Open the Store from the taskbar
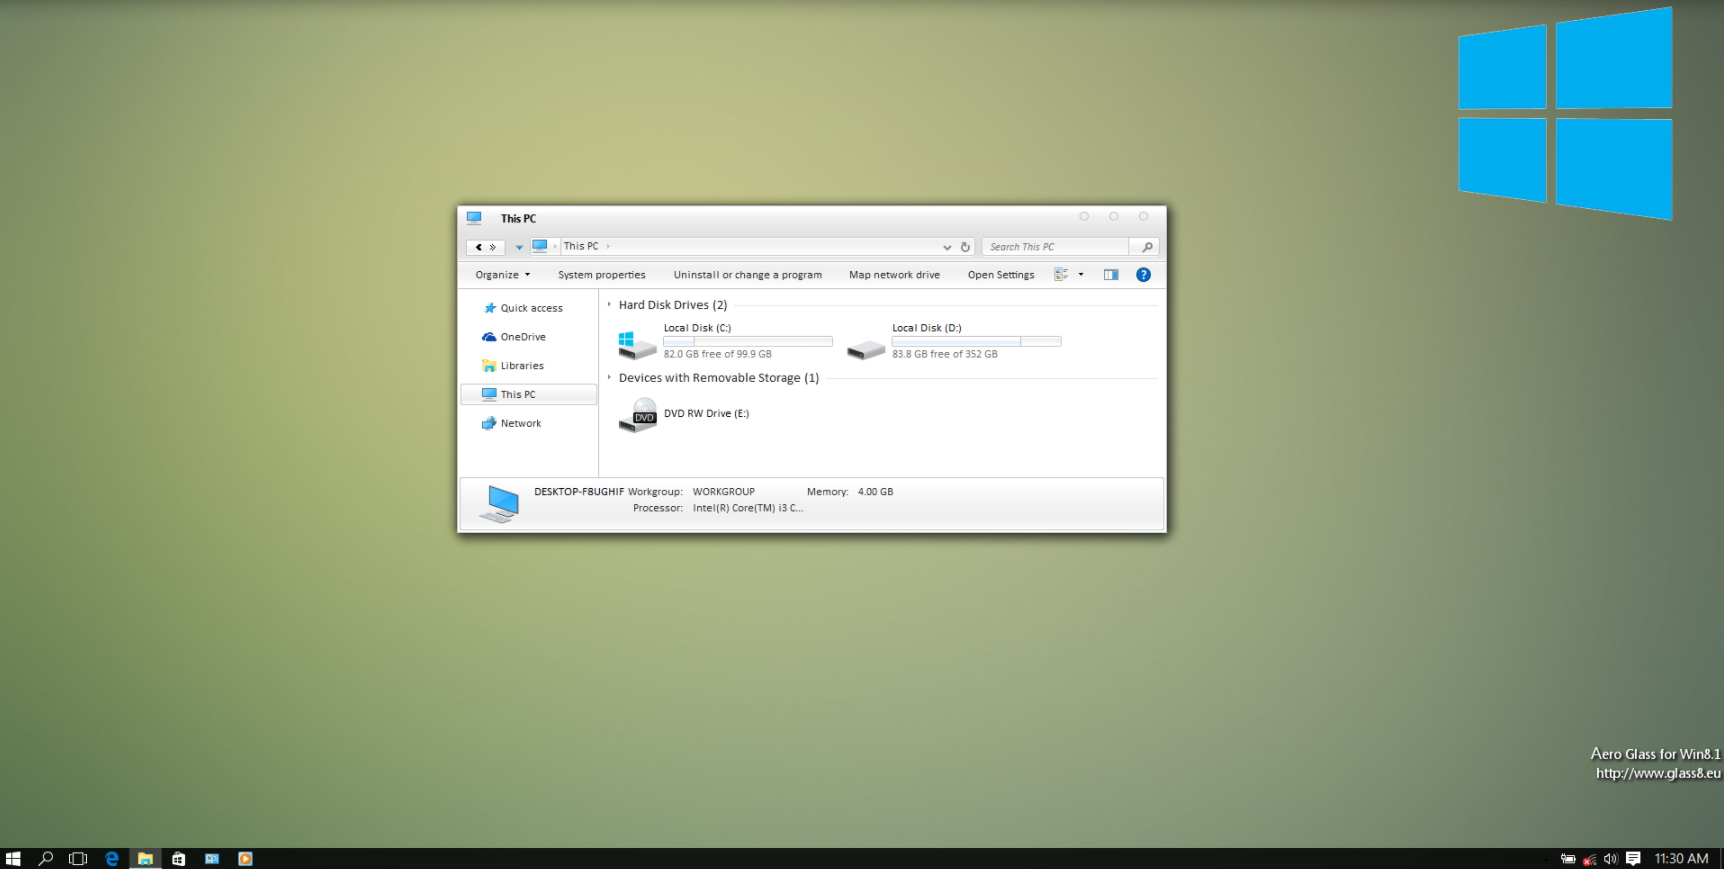The image size is (1724, 869). tap(179, 859)
